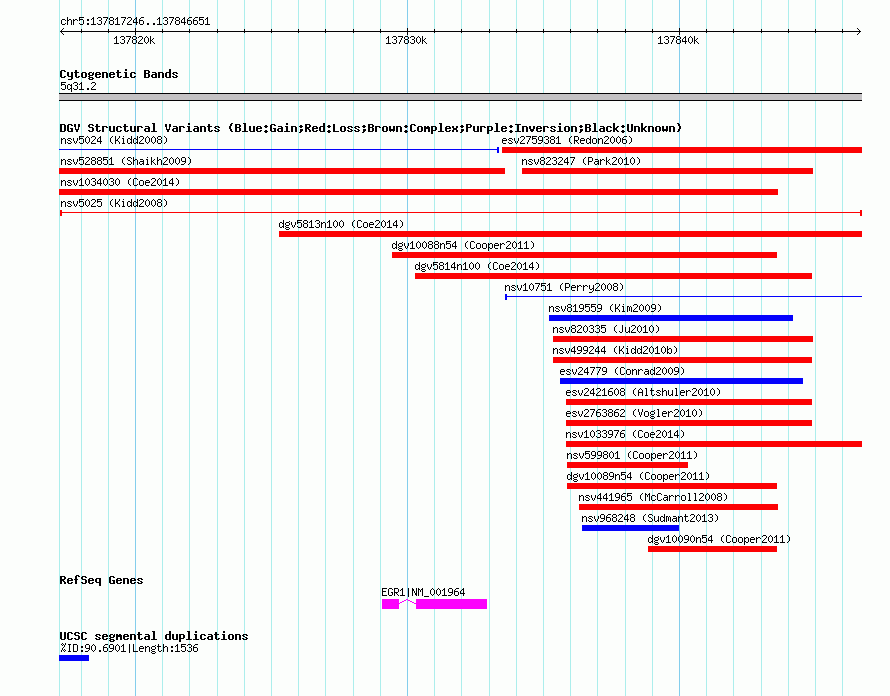This screenshot has height=696, width=890.
Task: Click the nsv499244 (Kidd2010b) label
Action: [615, 350]
